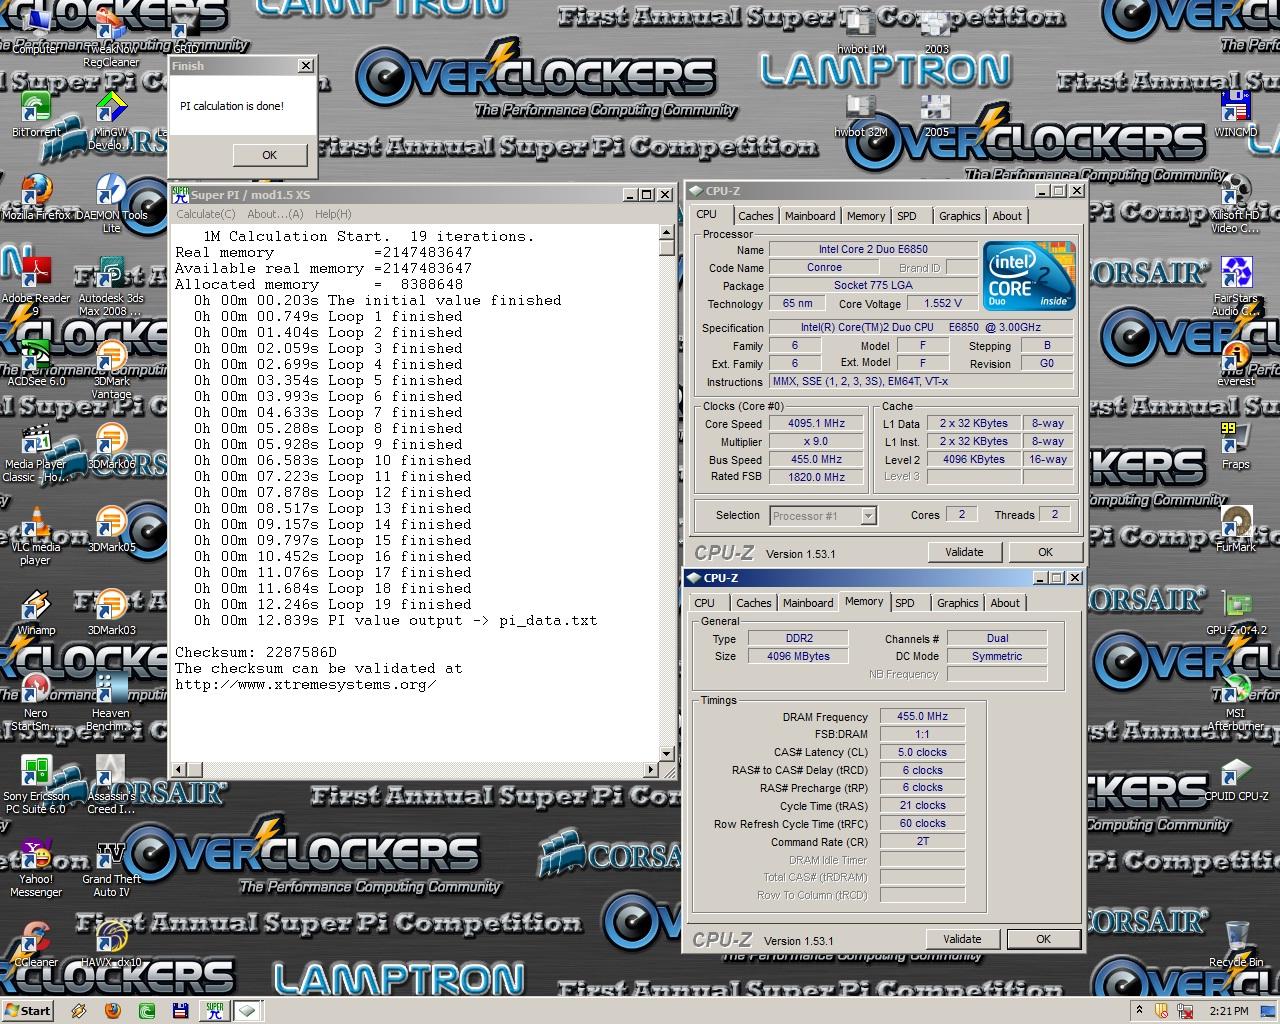Open Heaven Benchmark desktop icon

pos(111,701)
